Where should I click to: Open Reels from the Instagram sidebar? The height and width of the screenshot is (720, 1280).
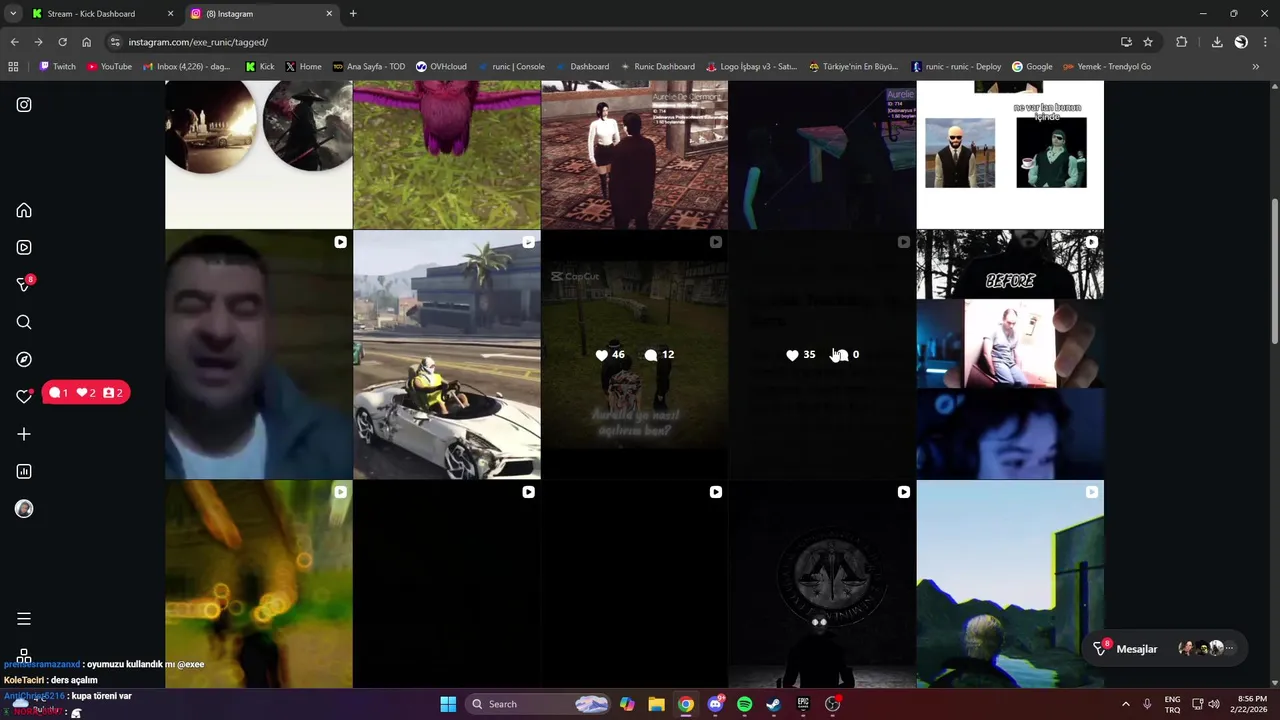pos(24,247)
